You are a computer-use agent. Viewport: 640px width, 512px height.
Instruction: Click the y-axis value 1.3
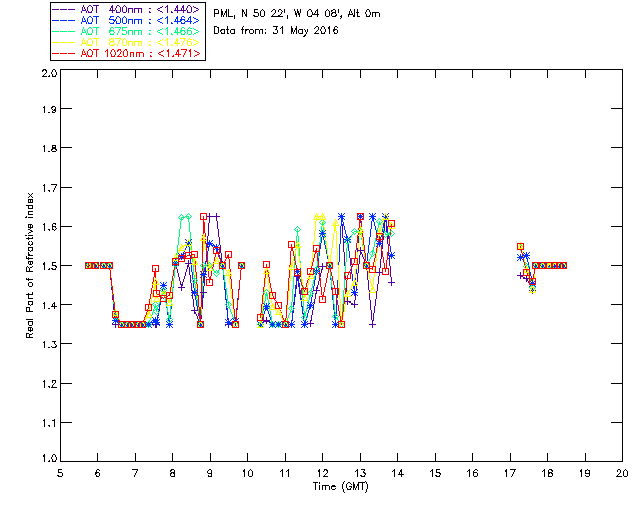[x=49, y=344]
